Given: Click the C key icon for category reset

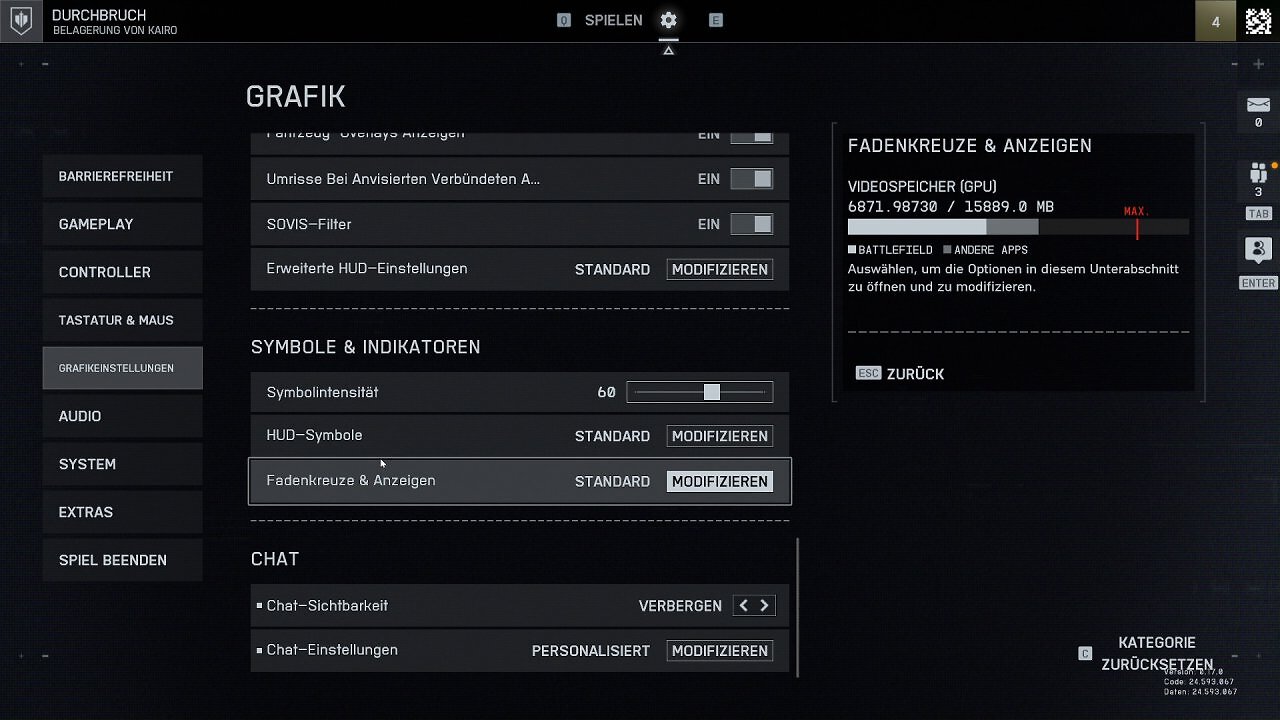Looking at the screenshot, I should 1085,653.
